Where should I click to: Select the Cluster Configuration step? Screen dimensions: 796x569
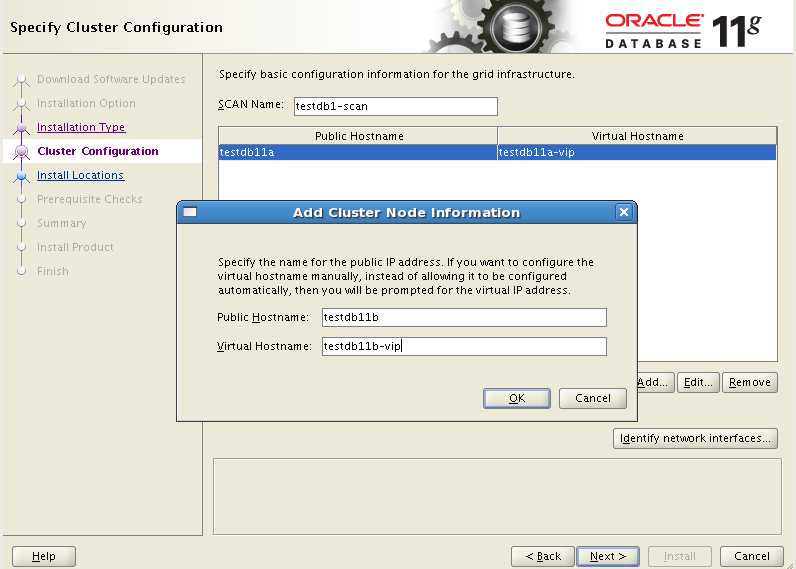pyautogui.click(x=98, y=151)
